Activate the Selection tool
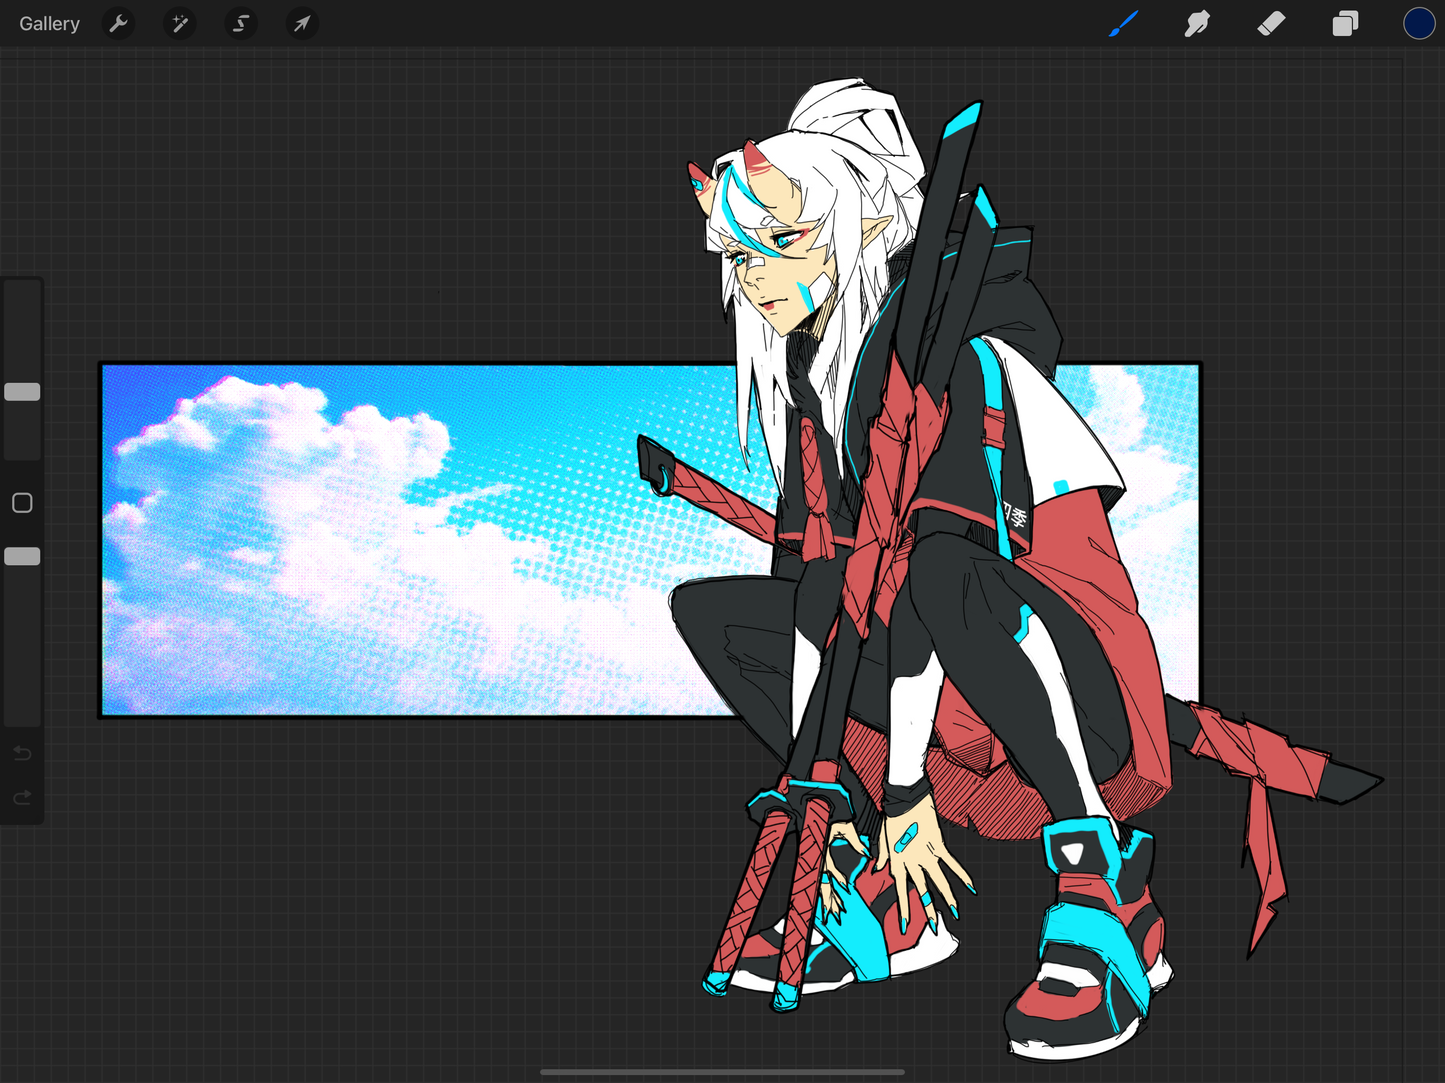 click(241, 24)
